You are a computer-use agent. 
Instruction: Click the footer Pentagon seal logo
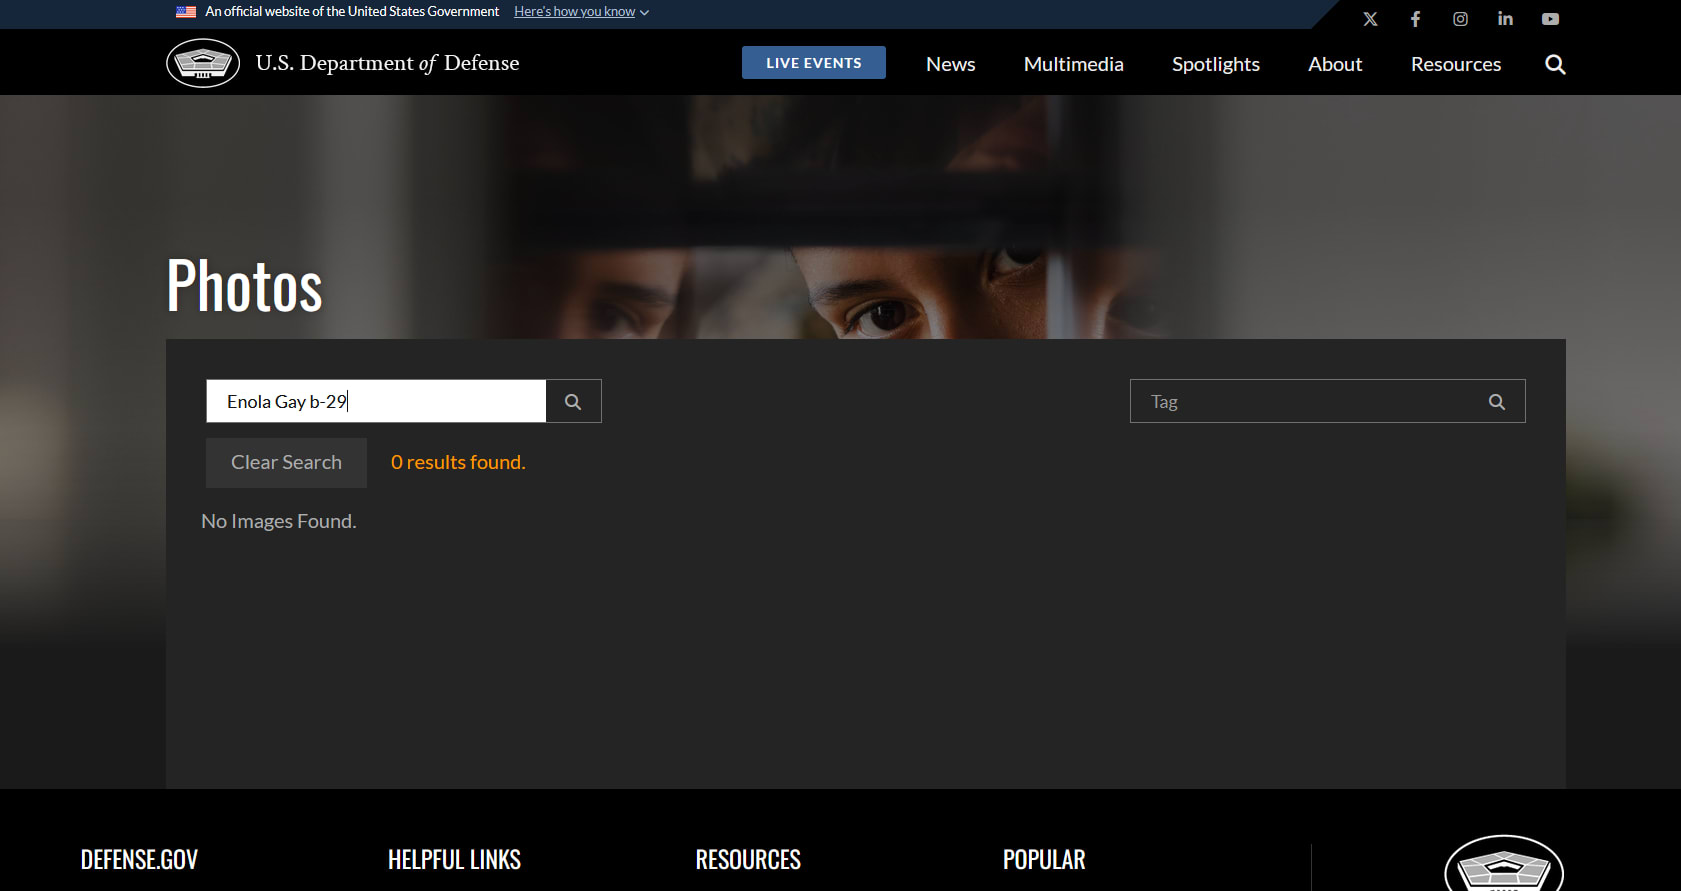point(1503,865)
